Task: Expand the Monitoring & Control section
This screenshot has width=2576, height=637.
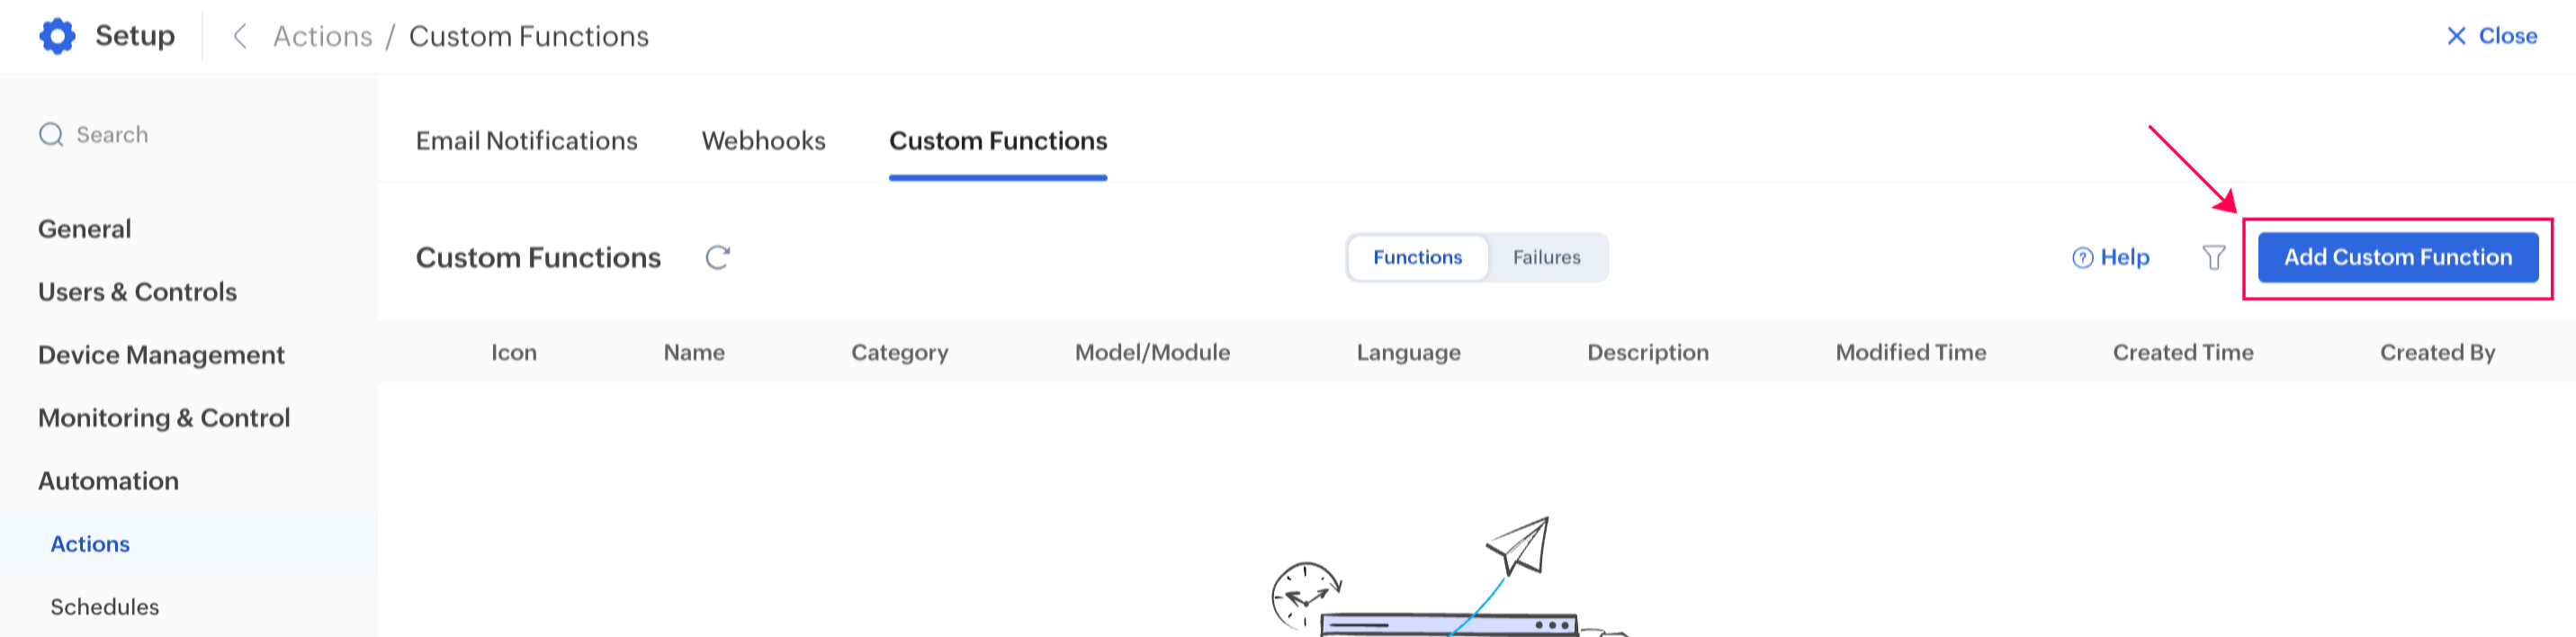Action: click(x=164, y=418)
